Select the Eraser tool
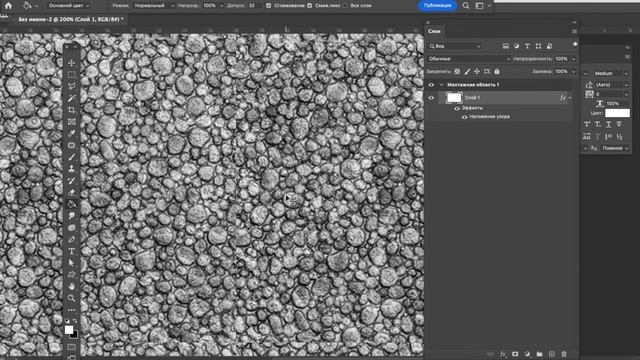 (x=71, y=192)
